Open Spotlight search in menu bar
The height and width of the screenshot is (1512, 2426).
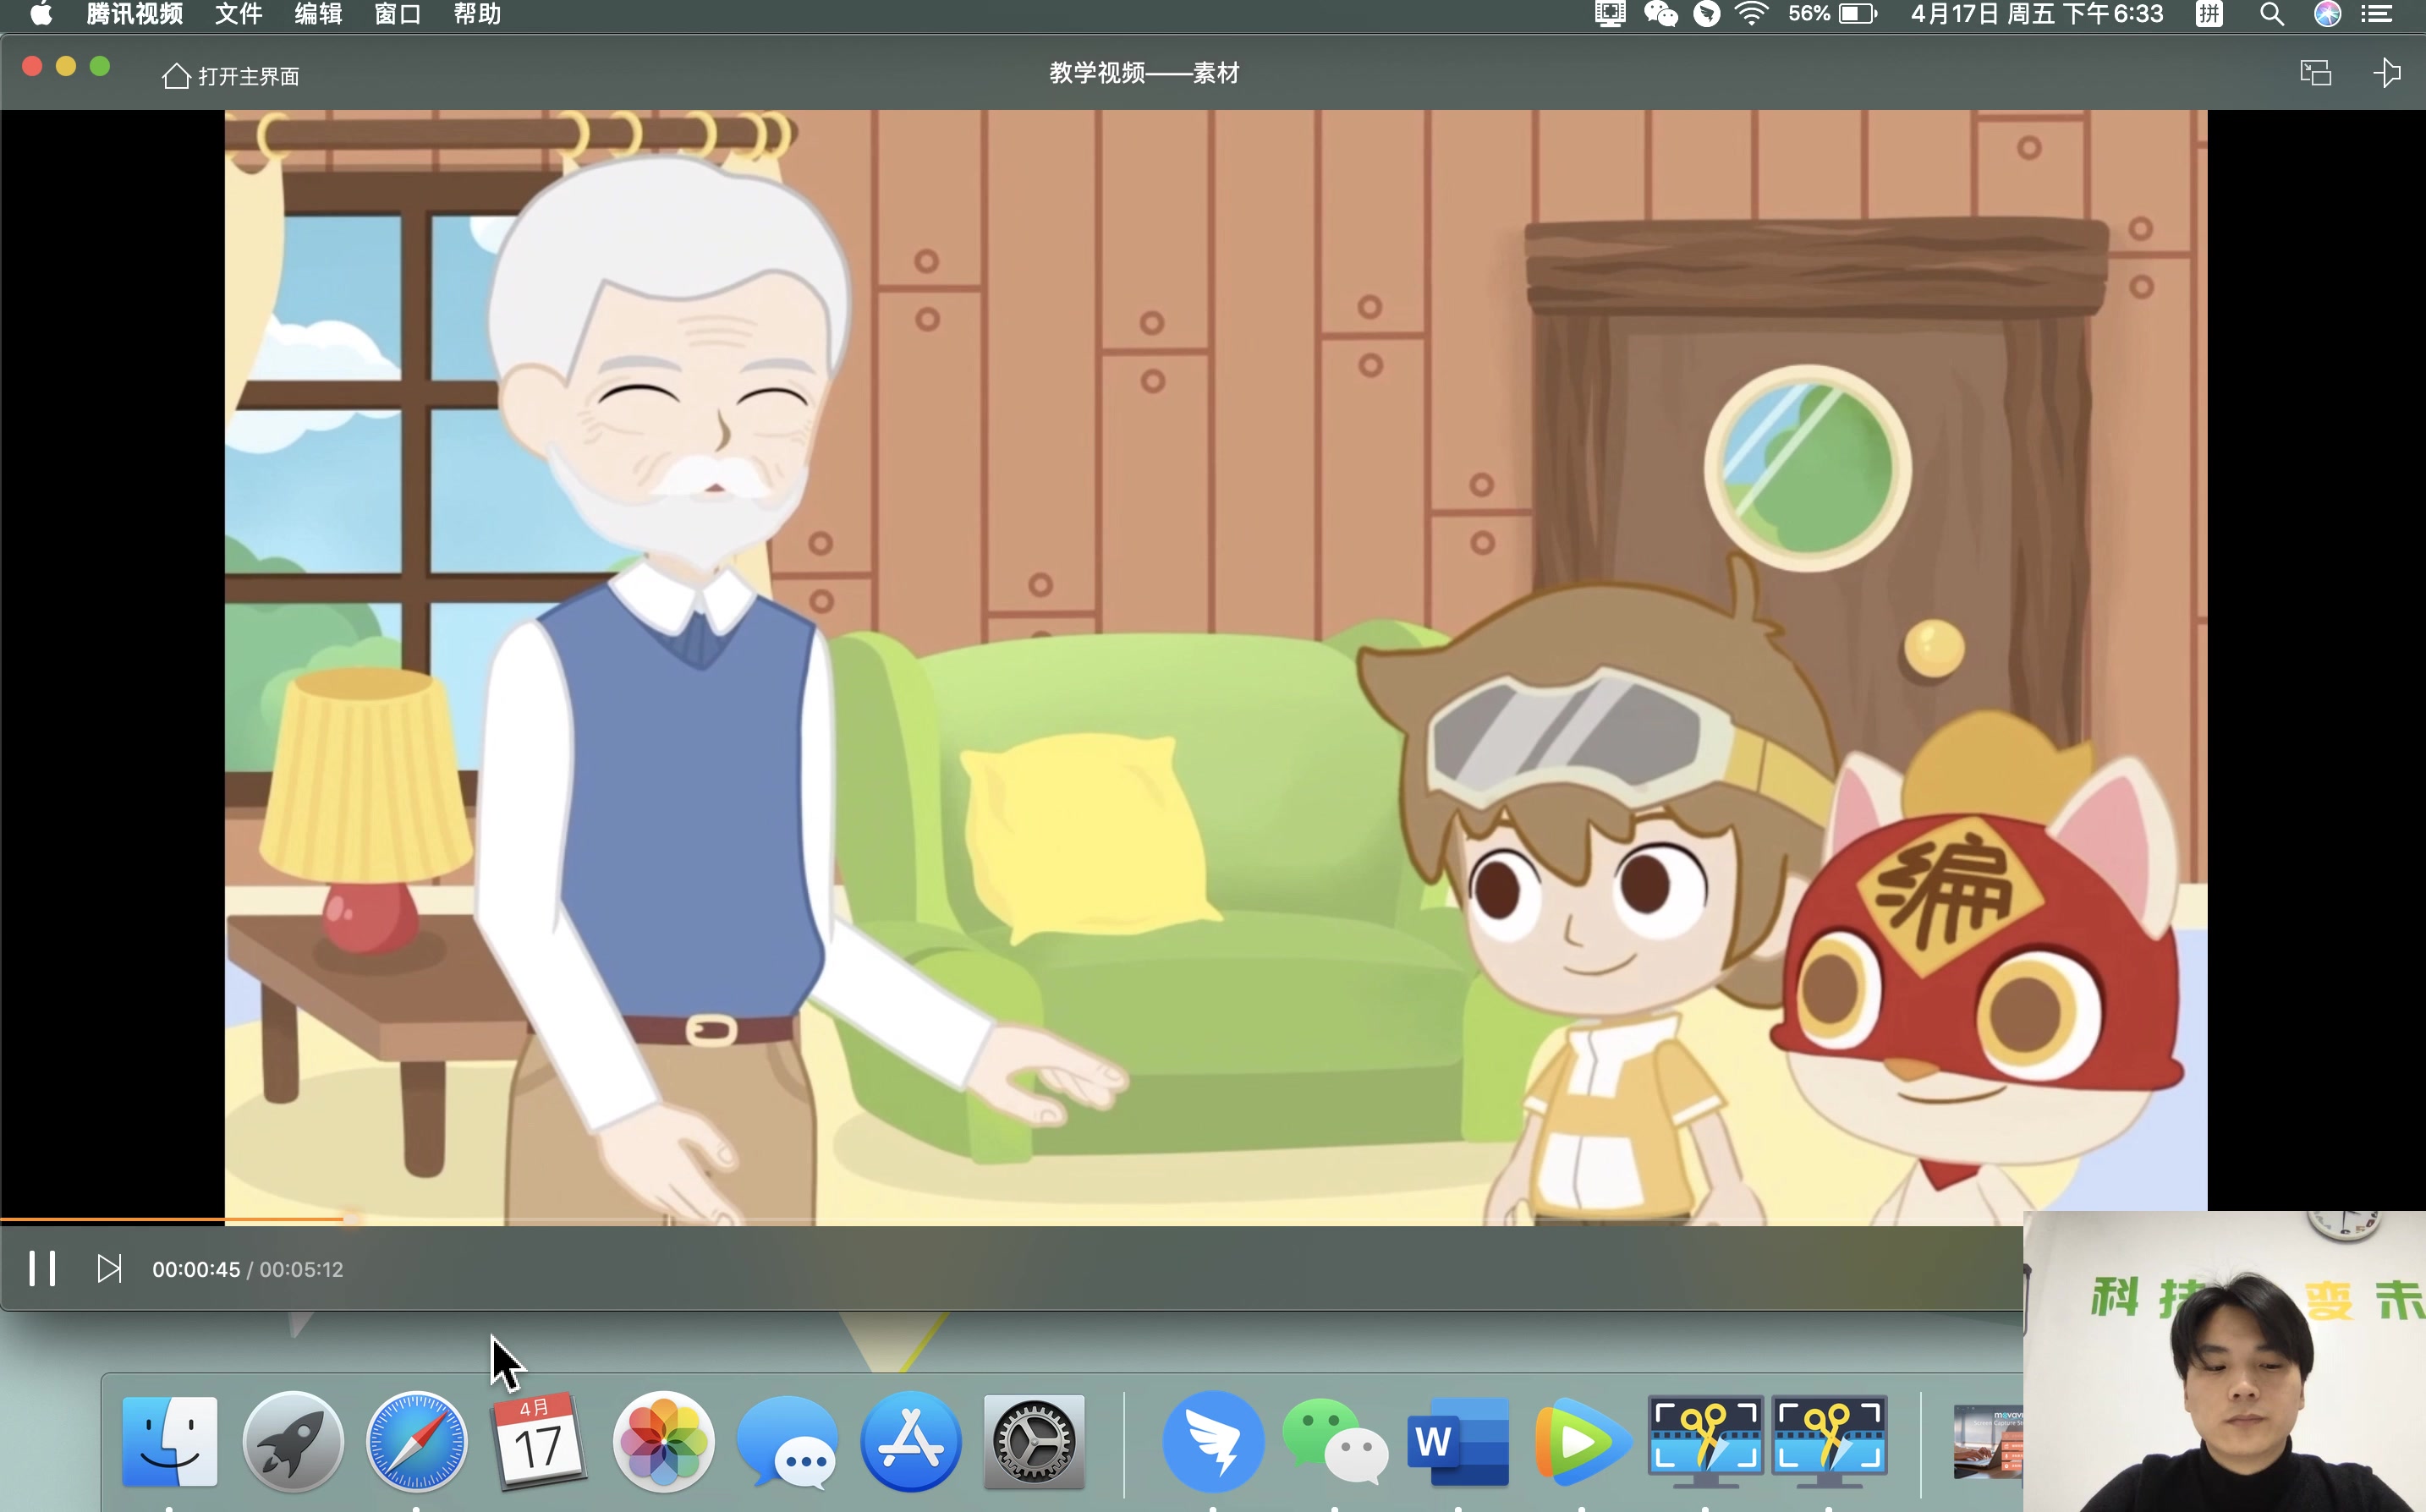(2271, 14)
